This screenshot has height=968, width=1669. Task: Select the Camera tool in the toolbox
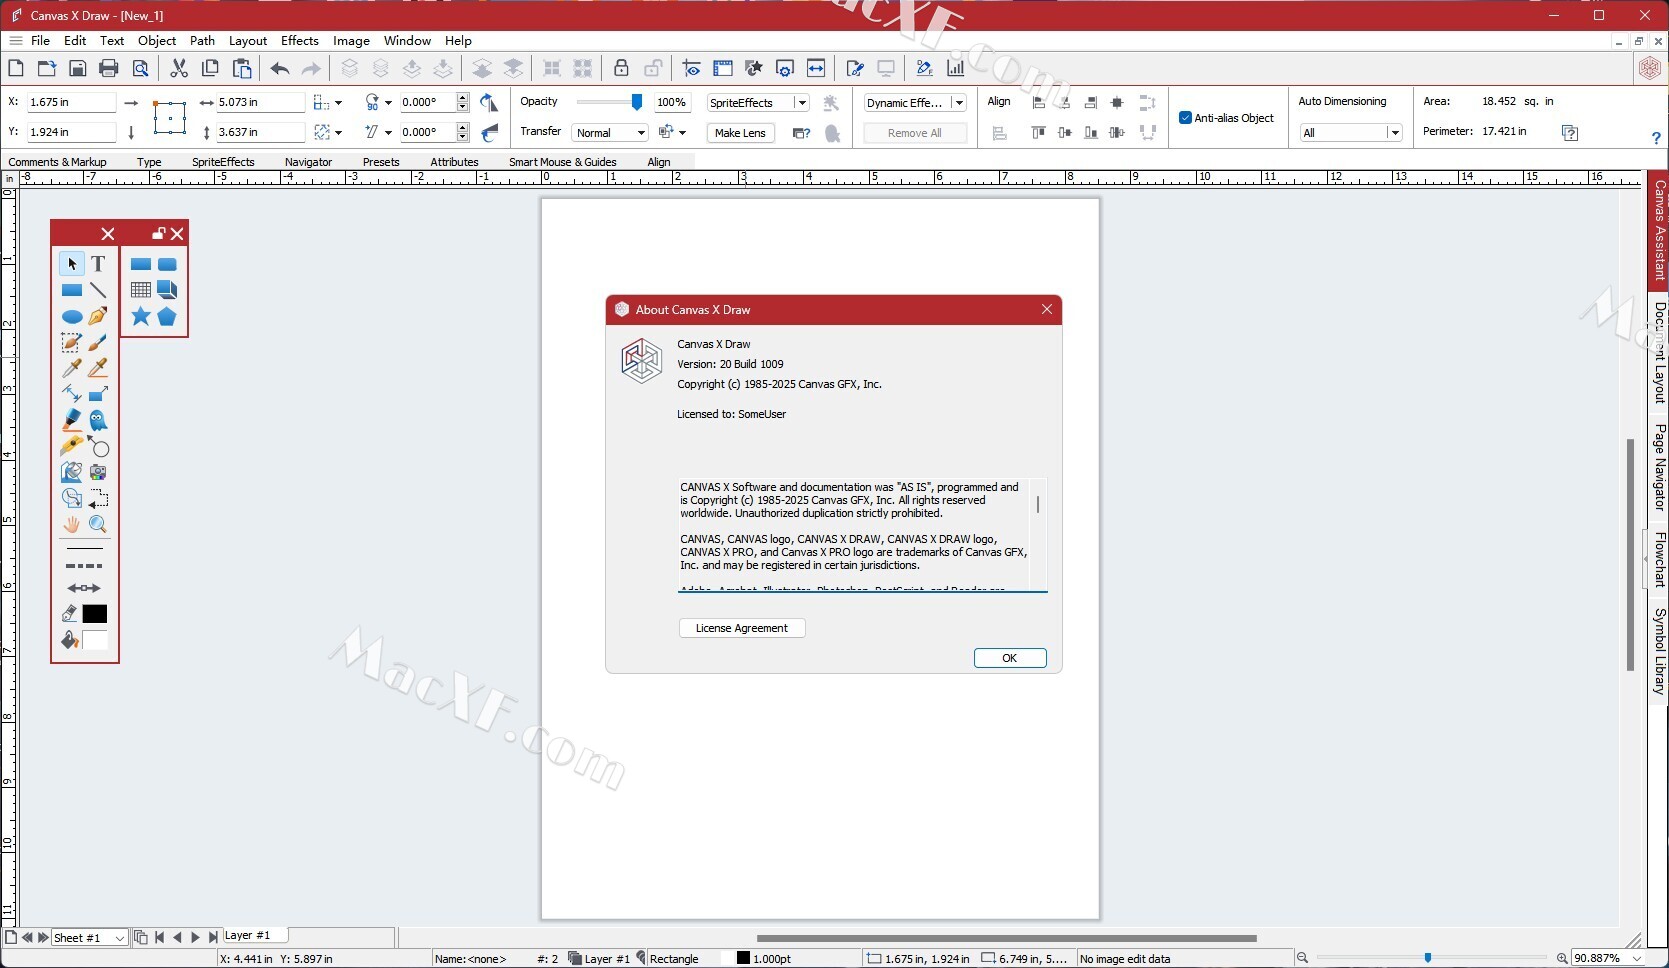[x=98, y=472]
